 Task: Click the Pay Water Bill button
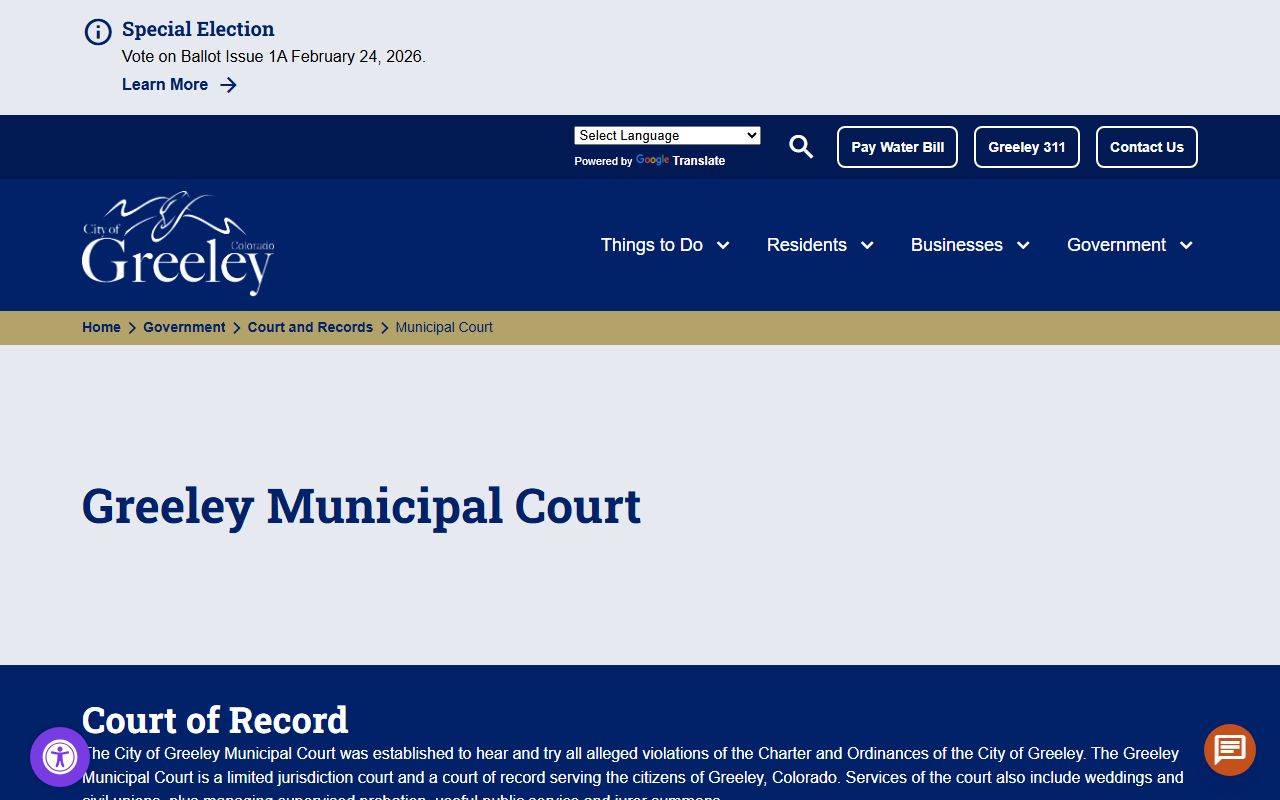click(898, 147)
